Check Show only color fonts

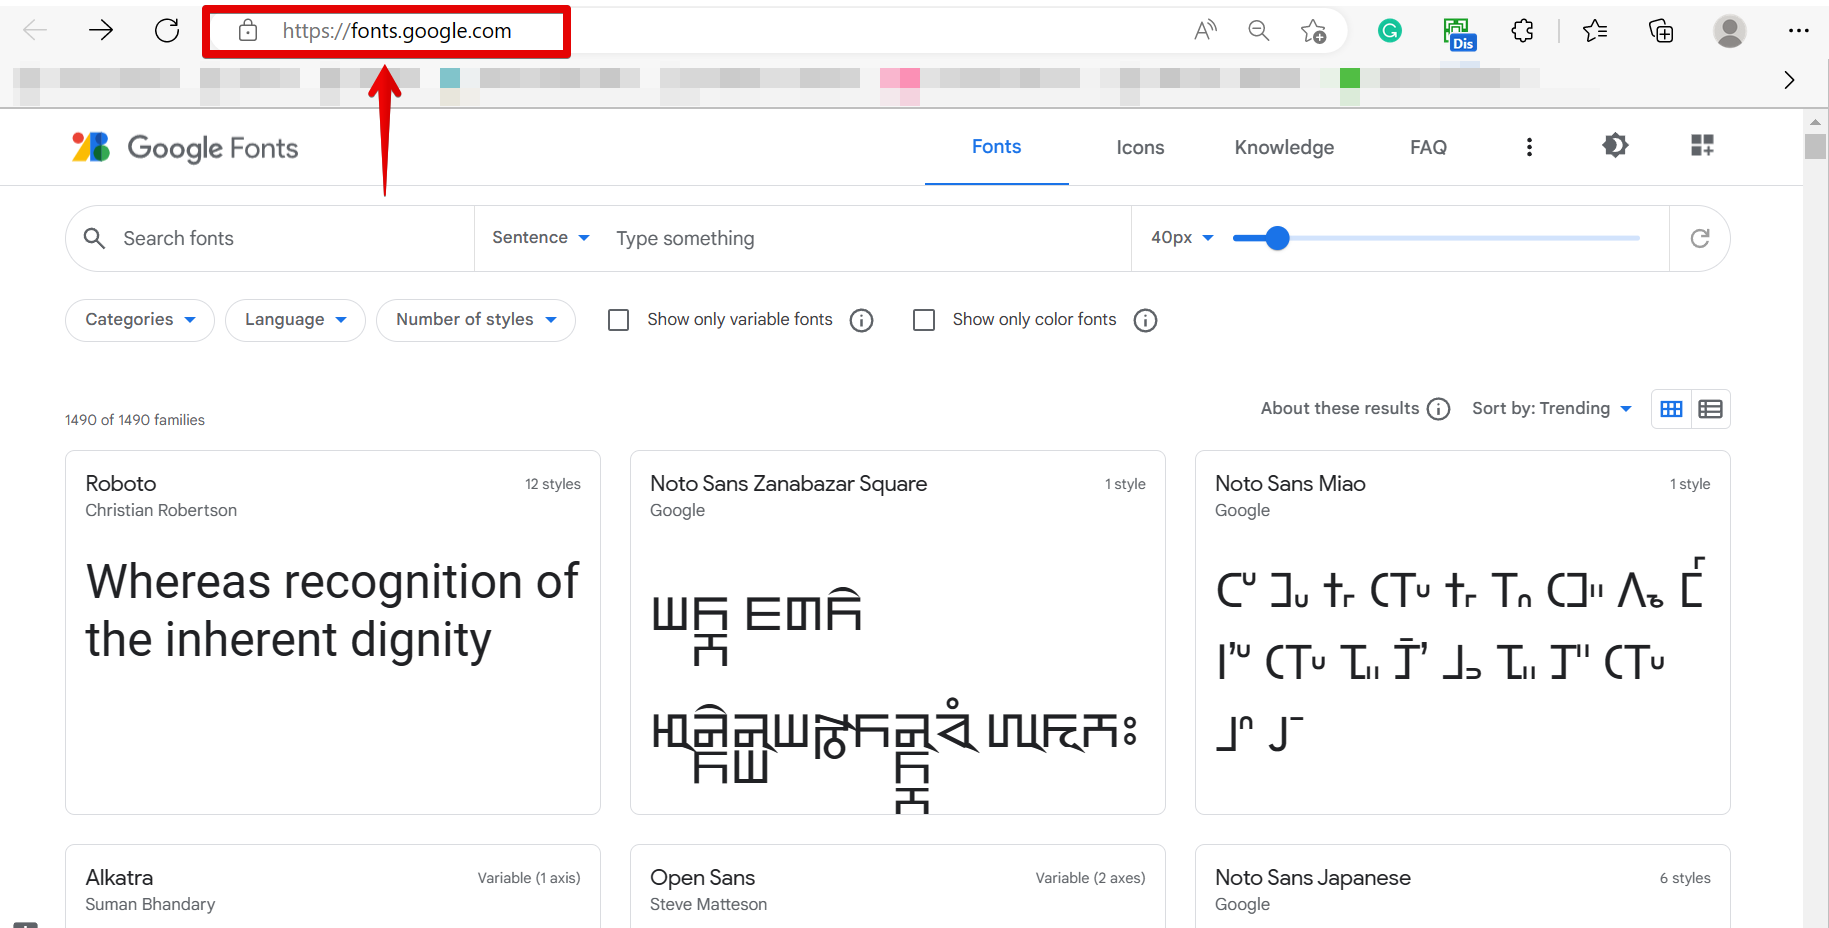pos(924,320)
